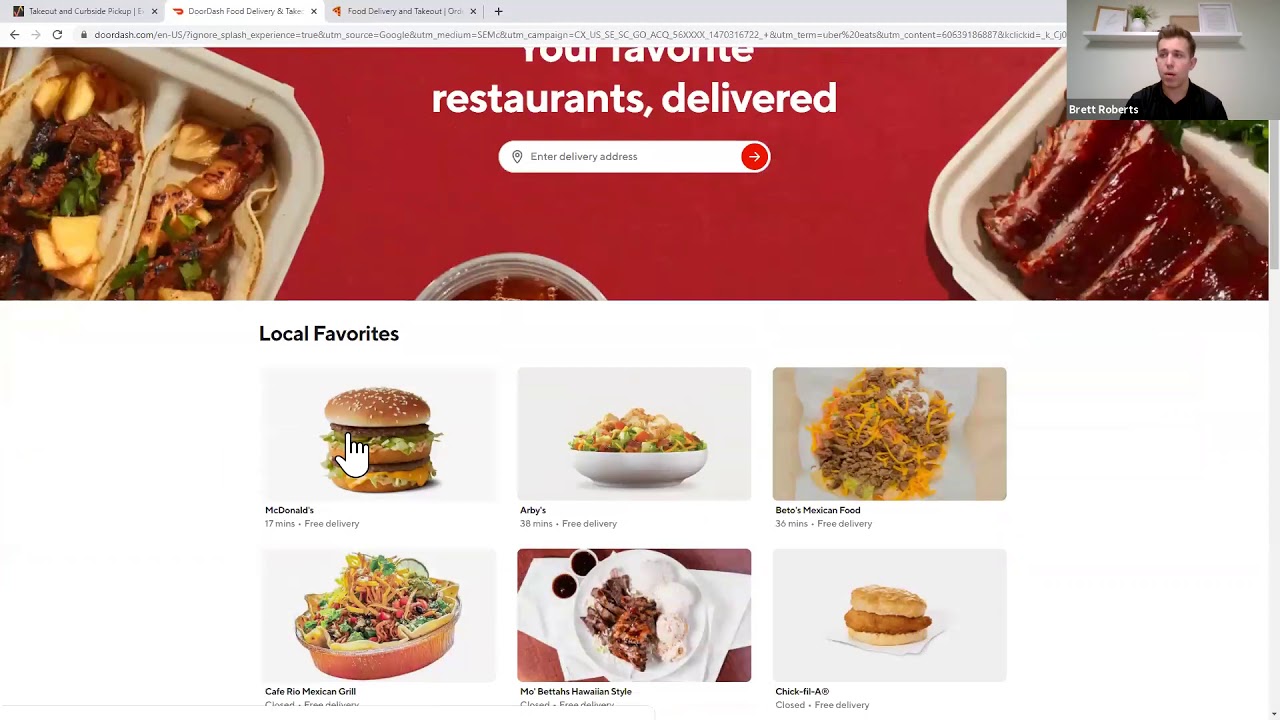Viewport: 1280px width, 720px height.
Task: Reload the page using the refresh icon
Action: point(57,34)
